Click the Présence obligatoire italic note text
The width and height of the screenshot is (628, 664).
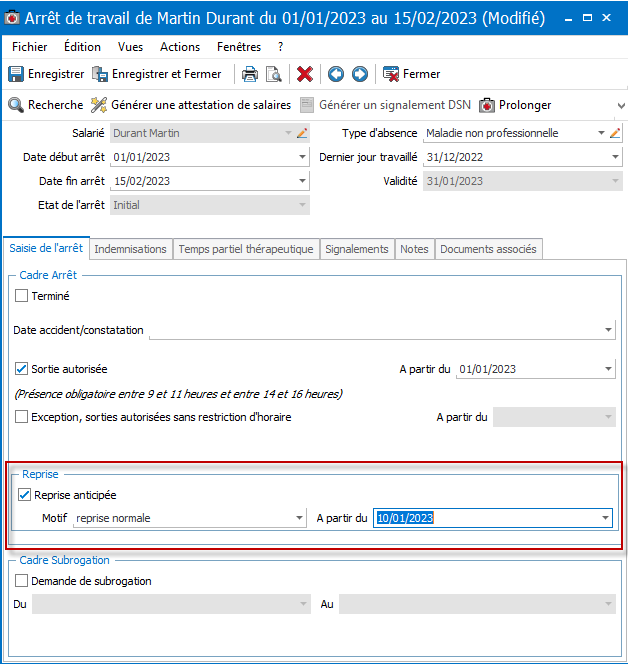(x=178, y=394)
